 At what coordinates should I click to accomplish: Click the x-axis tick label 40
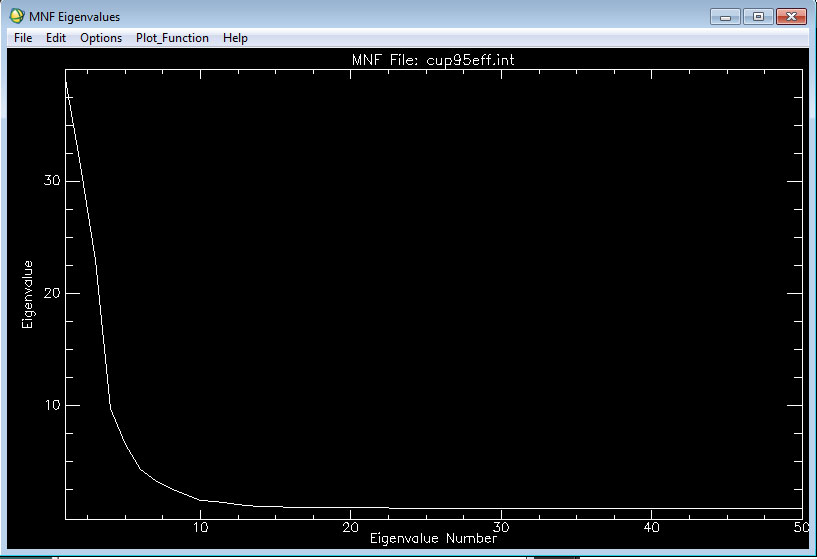click(650, 528)
